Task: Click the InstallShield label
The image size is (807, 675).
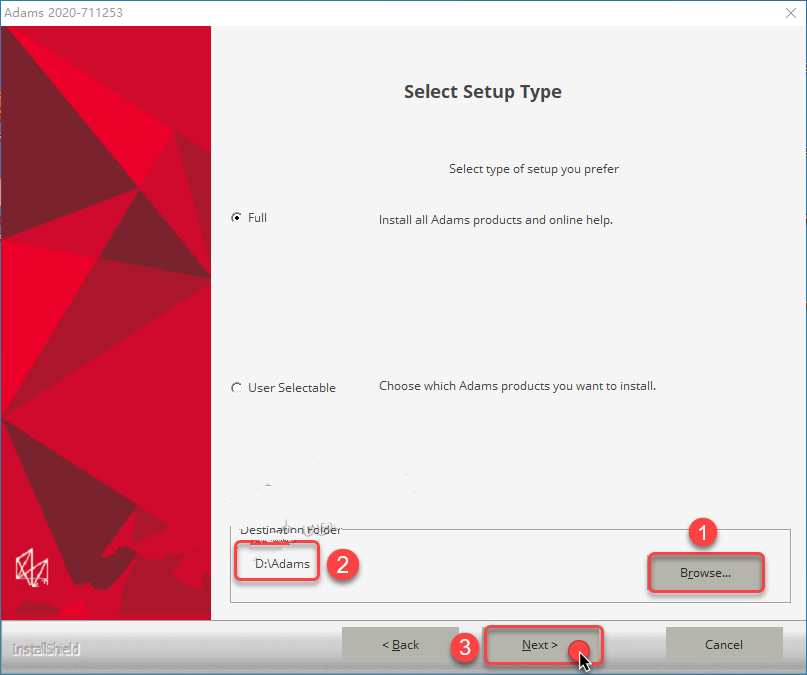Action: click(x=46, y=649)
